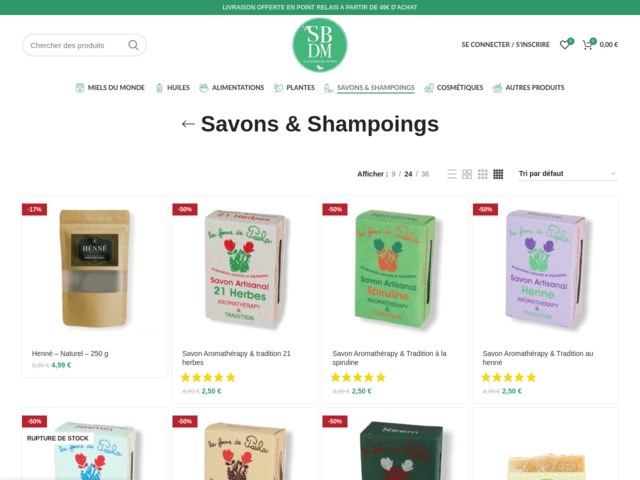Select four-column grid view icon
The image size is (640, 480).
pos(498,174)
